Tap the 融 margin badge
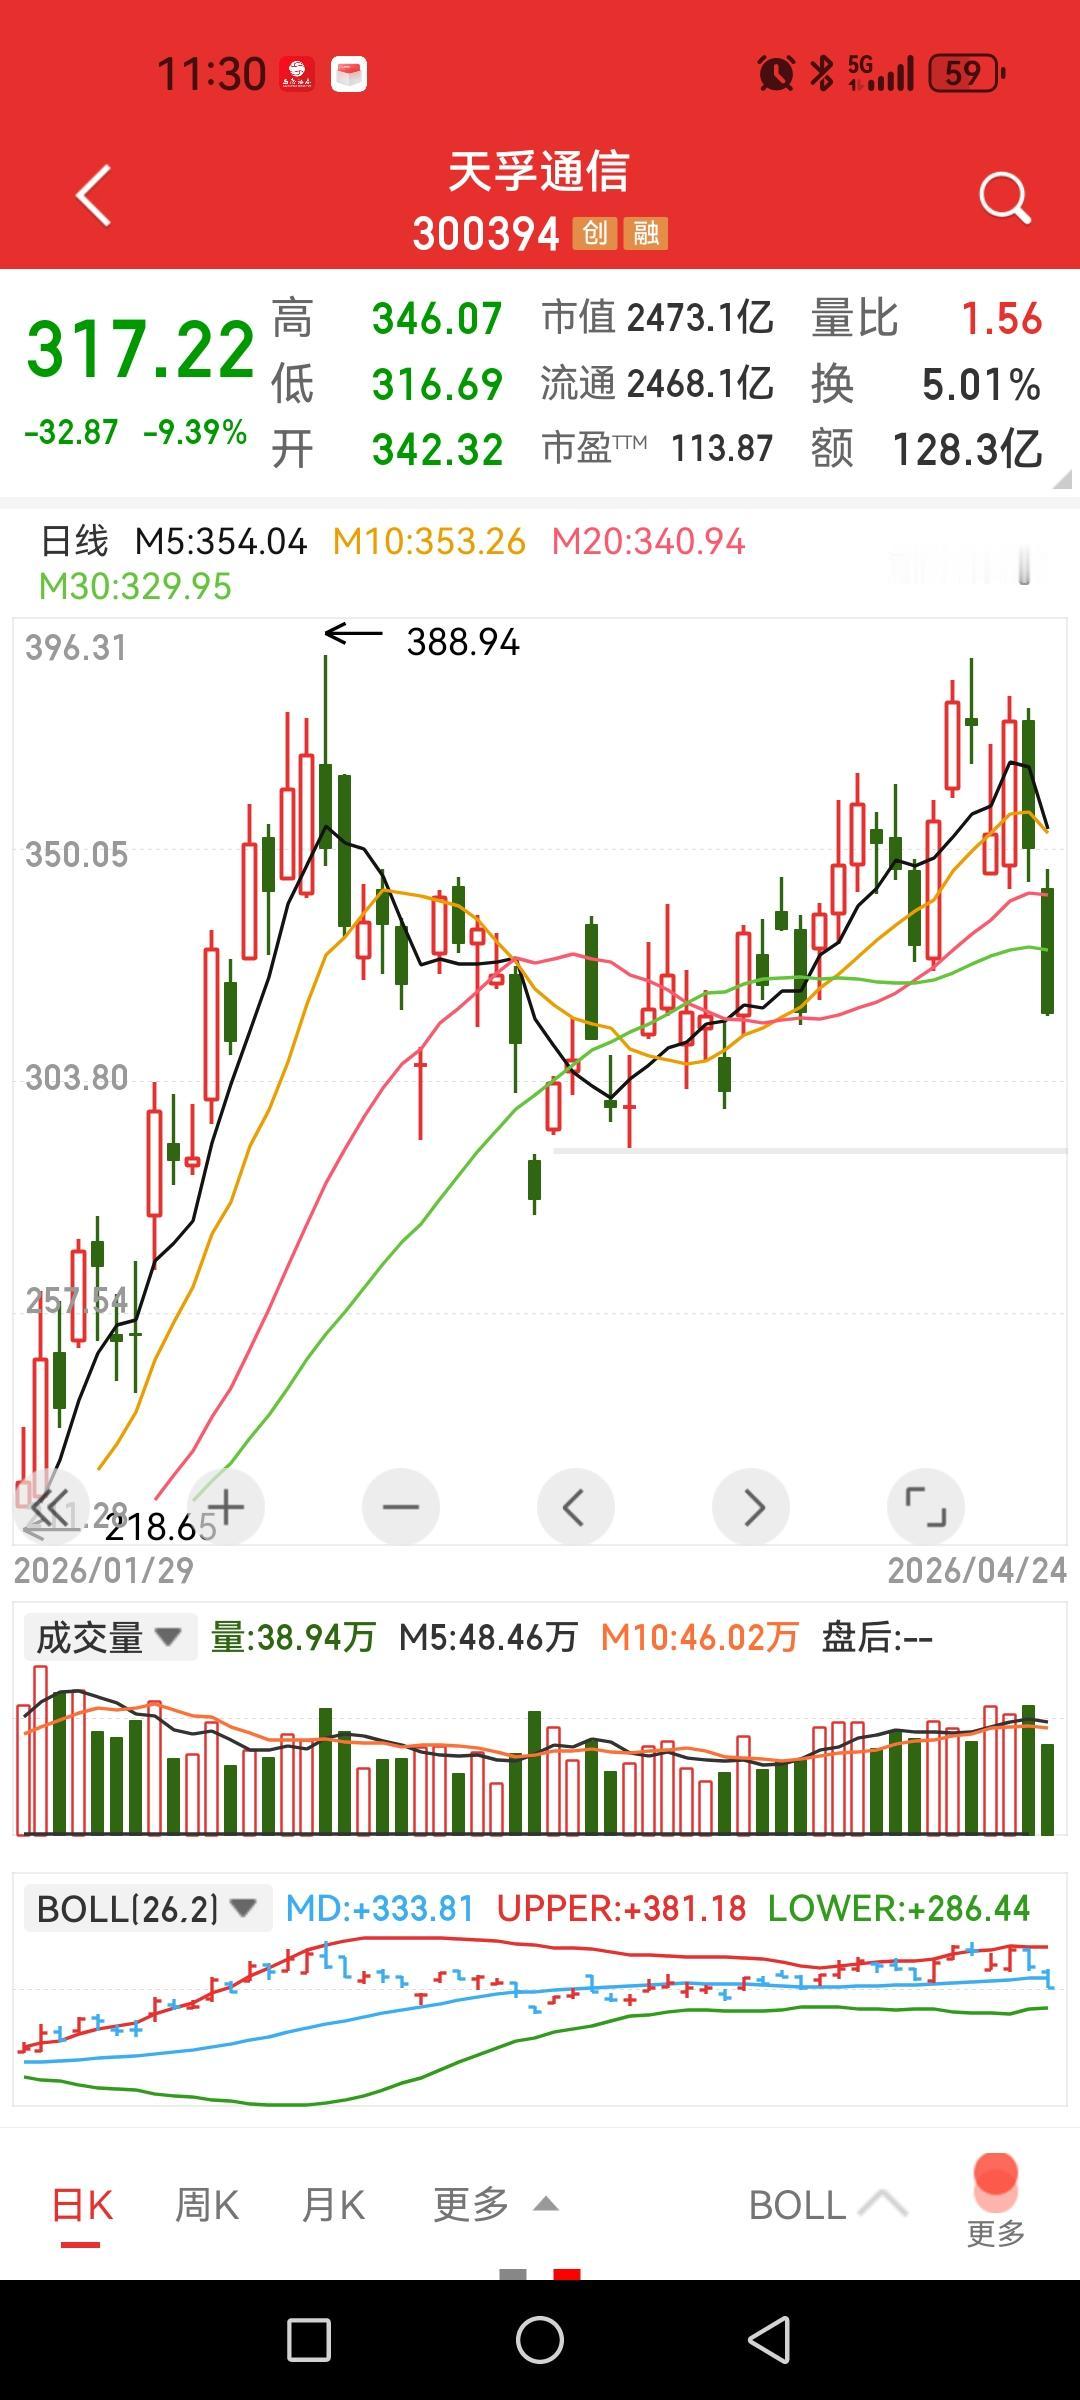The image size is (1080, 2400). pyautogui.click(x=645, y=233)
